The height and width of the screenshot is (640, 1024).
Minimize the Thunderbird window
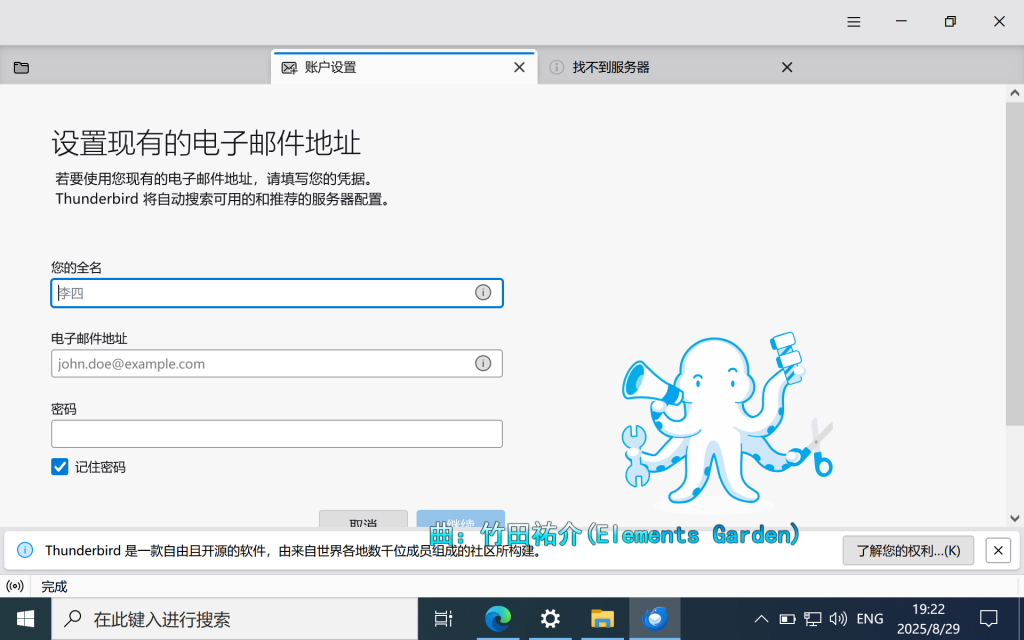(901, 22)
